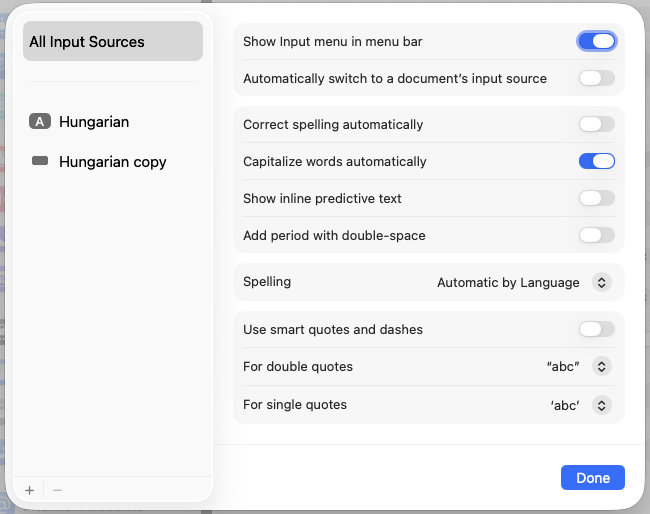Viewport: 650px width, 514px height.
Task: Click the minus icon to remove input source
Action: (57, 490)
